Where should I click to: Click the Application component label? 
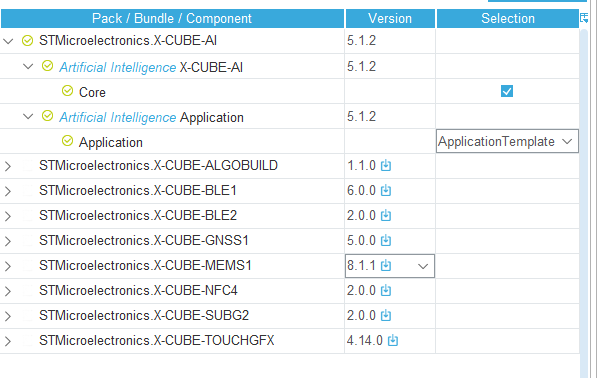pyautogui.click(x=110, y=142)
